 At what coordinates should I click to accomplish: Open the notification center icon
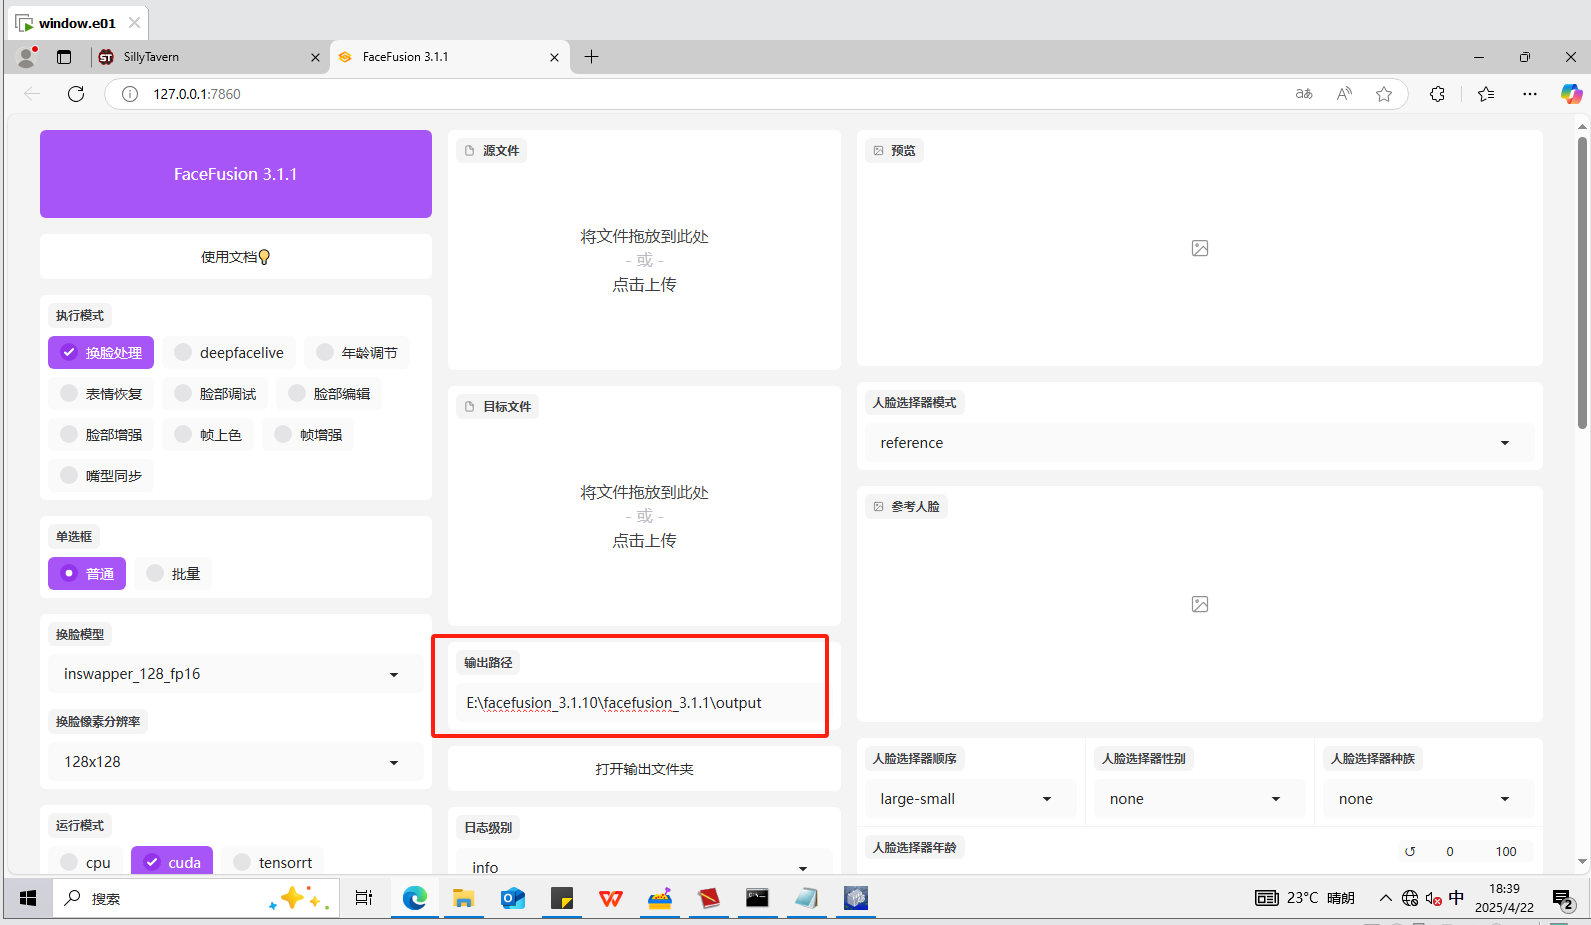[x=1563, y=898]
